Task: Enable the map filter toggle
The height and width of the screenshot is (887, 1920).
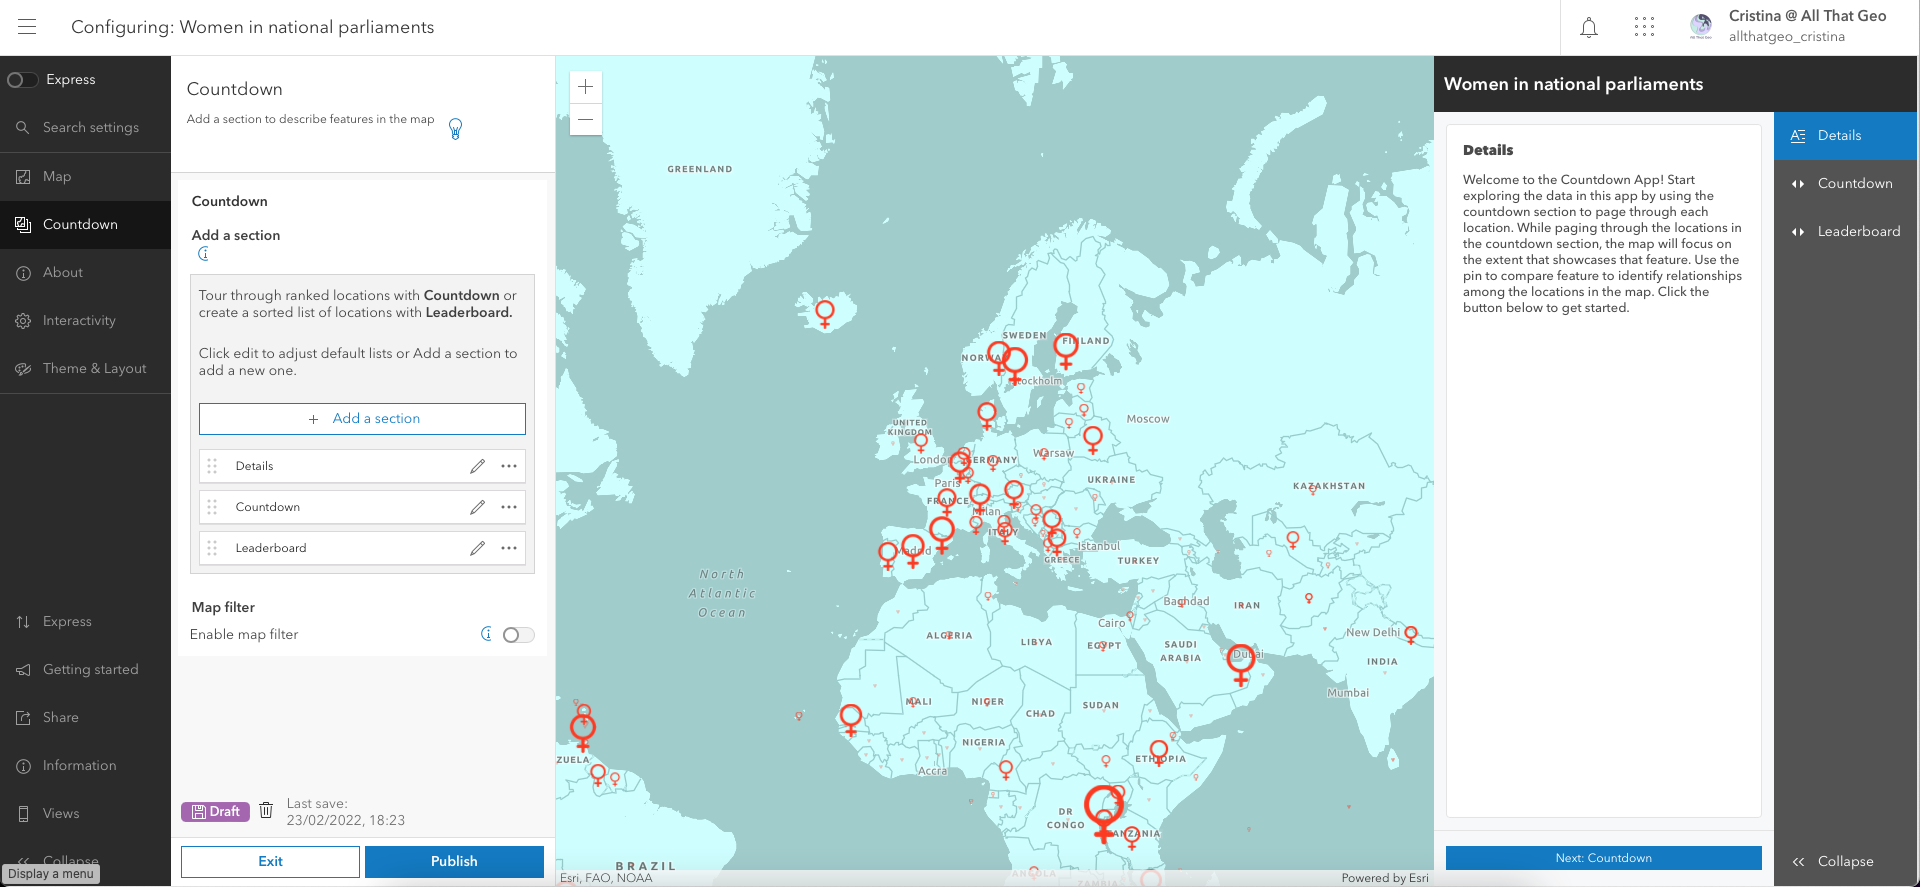Action: coord(518,635)
